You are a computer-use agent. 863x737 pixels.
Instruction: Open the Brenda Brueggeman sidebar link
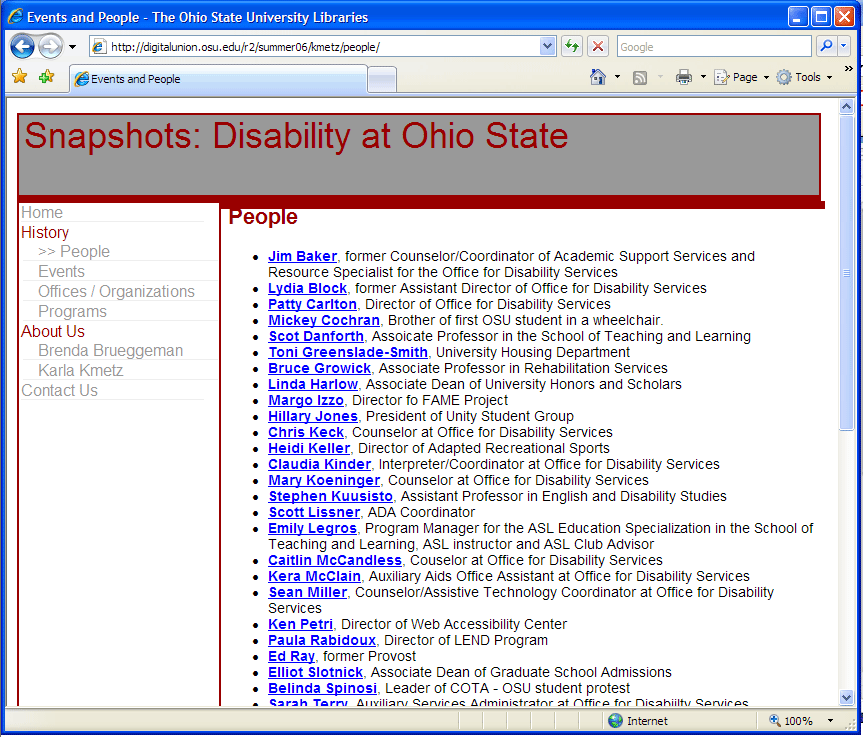[x=110, y=351]
